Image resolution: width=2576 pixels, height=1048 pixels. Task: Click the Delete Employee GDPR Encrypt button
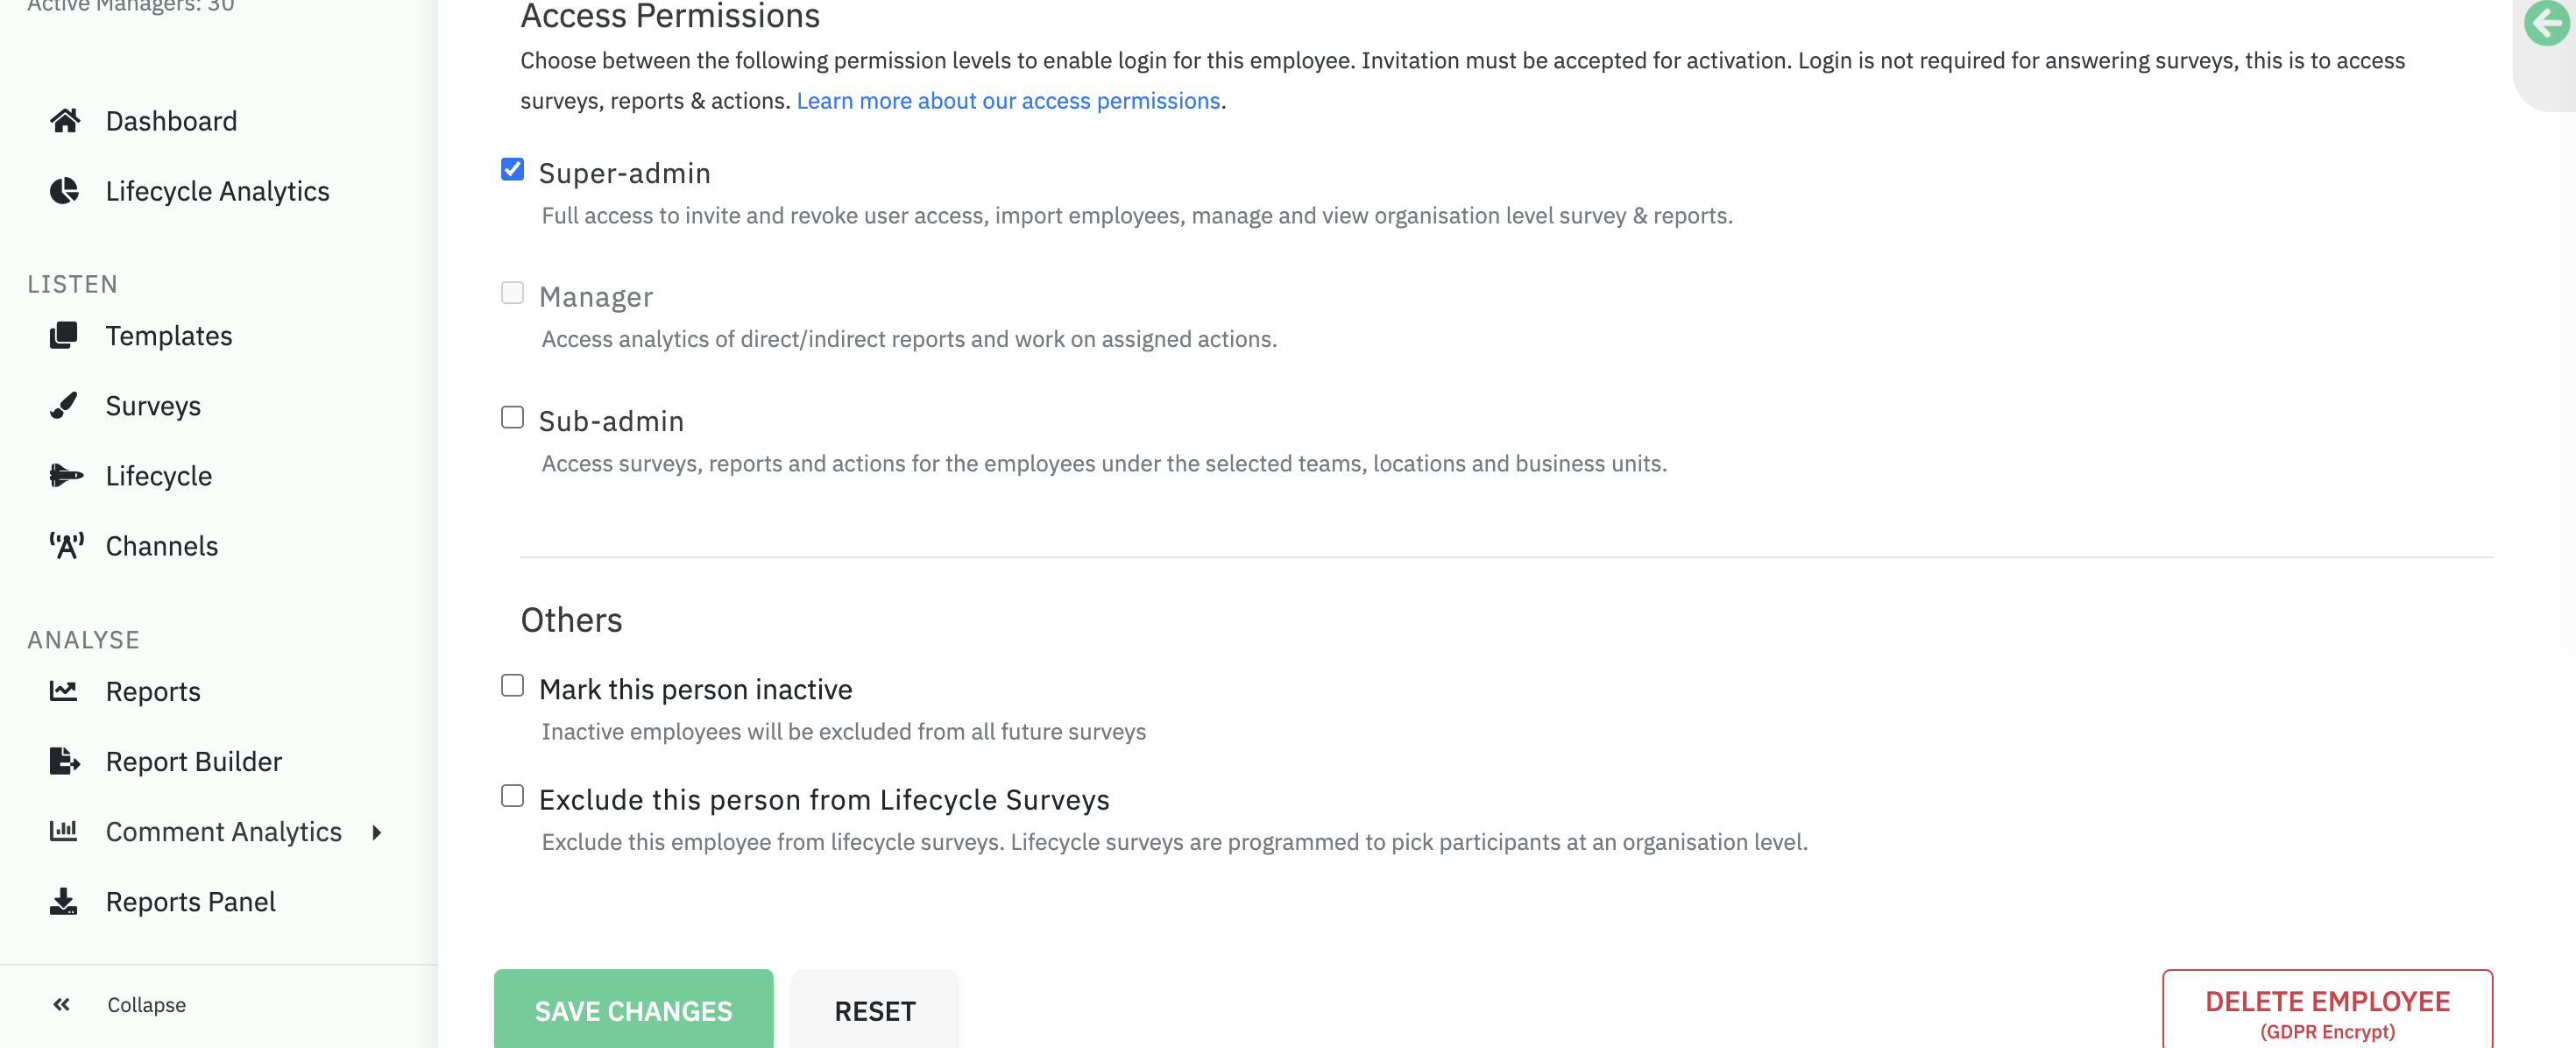(2326, 1011)
